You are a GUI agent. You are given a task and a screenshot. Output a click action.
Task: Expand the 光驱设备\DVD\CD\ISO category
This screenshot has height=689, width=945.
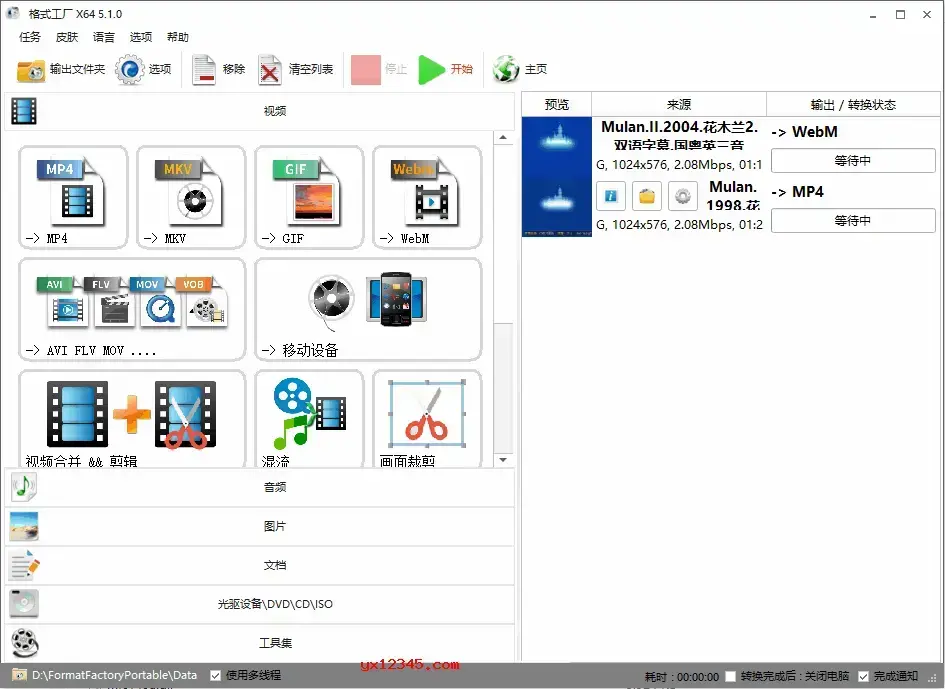260,604
